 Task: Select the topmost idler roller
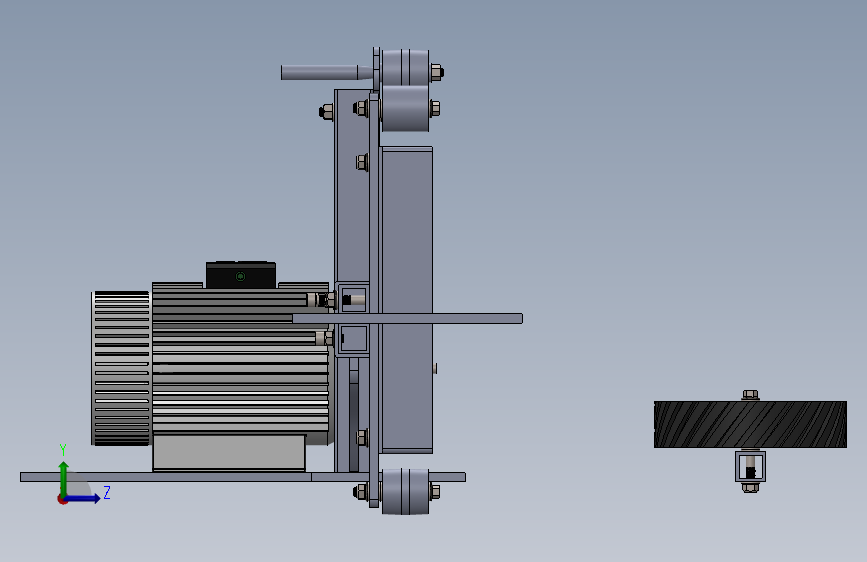point(405,67)
